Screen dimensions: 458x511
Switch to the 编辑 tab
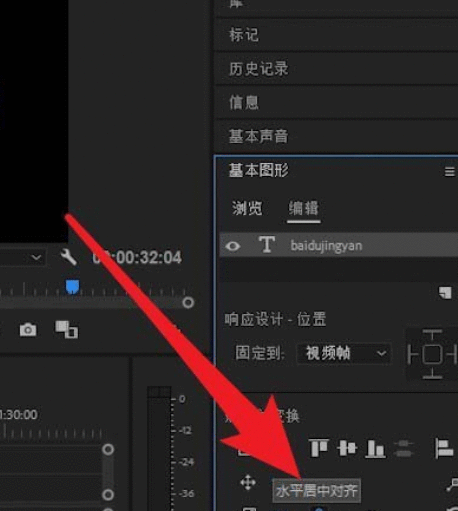(x=304, y=209)
